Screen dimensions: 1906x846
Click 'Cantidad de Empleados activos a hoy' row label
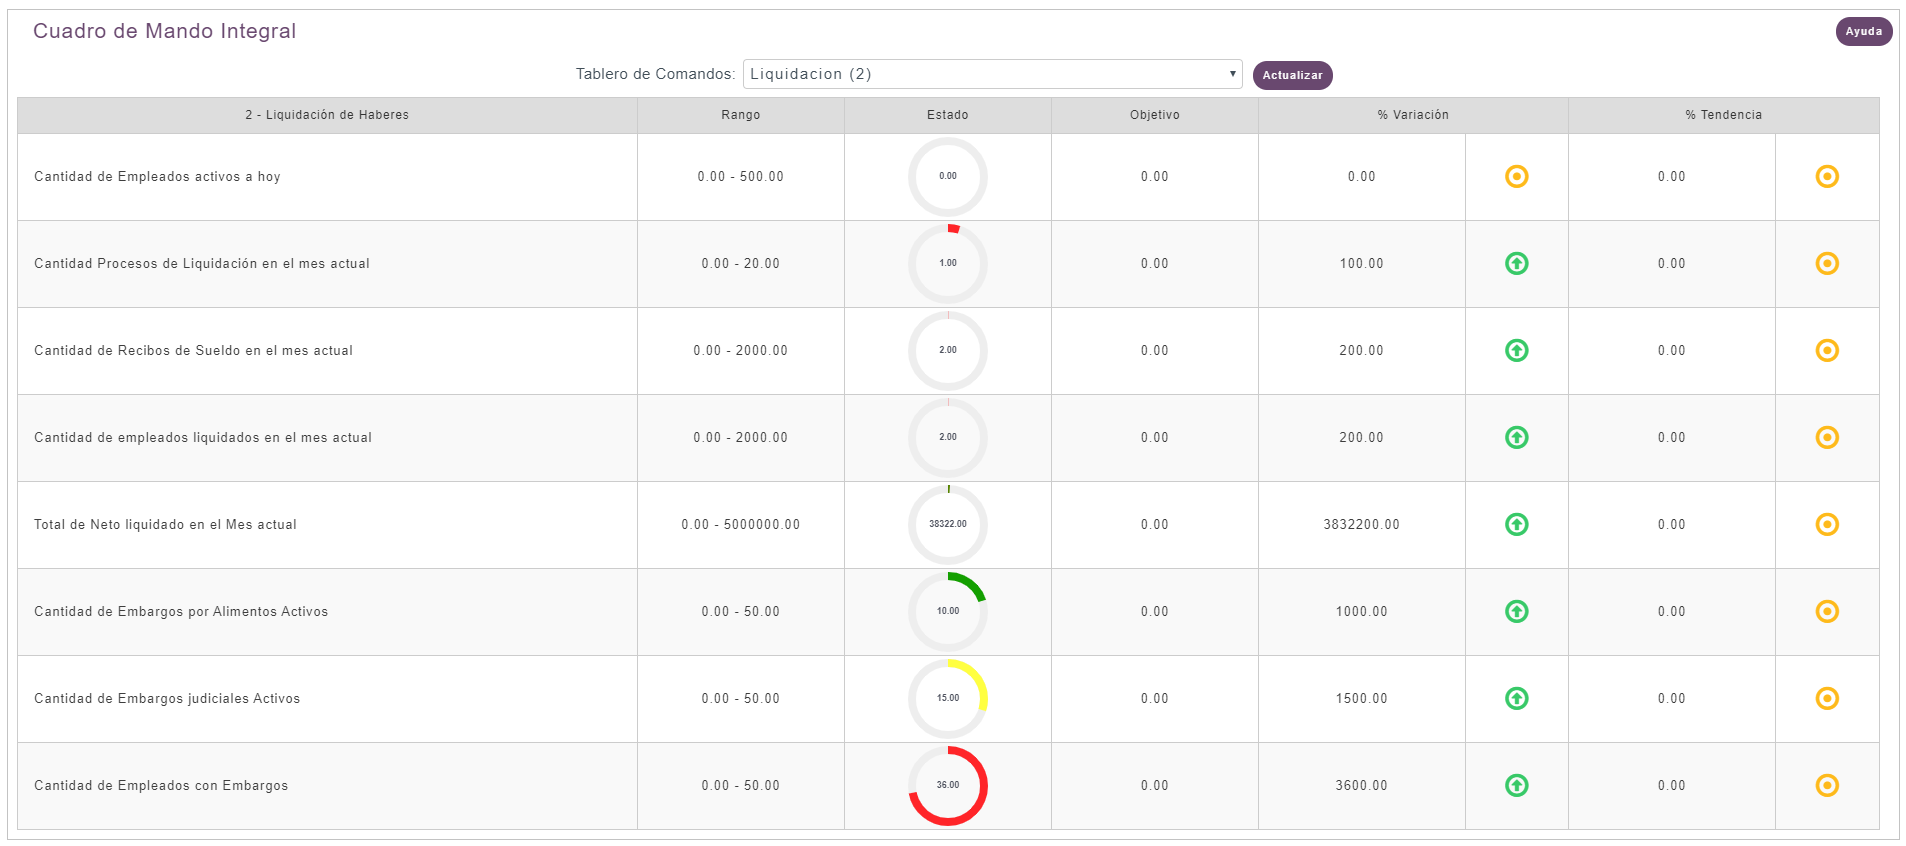(x=157, y=177)
